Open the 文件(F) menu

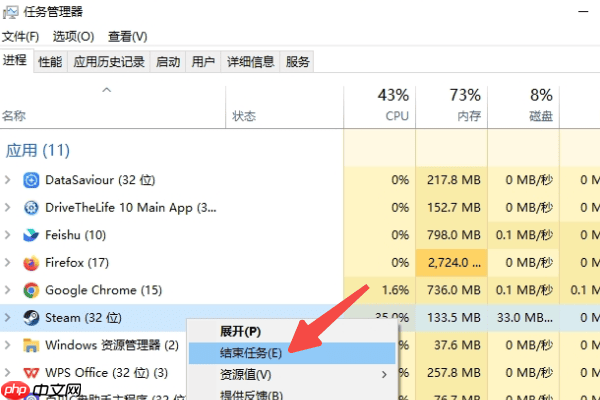click(20, 37)
